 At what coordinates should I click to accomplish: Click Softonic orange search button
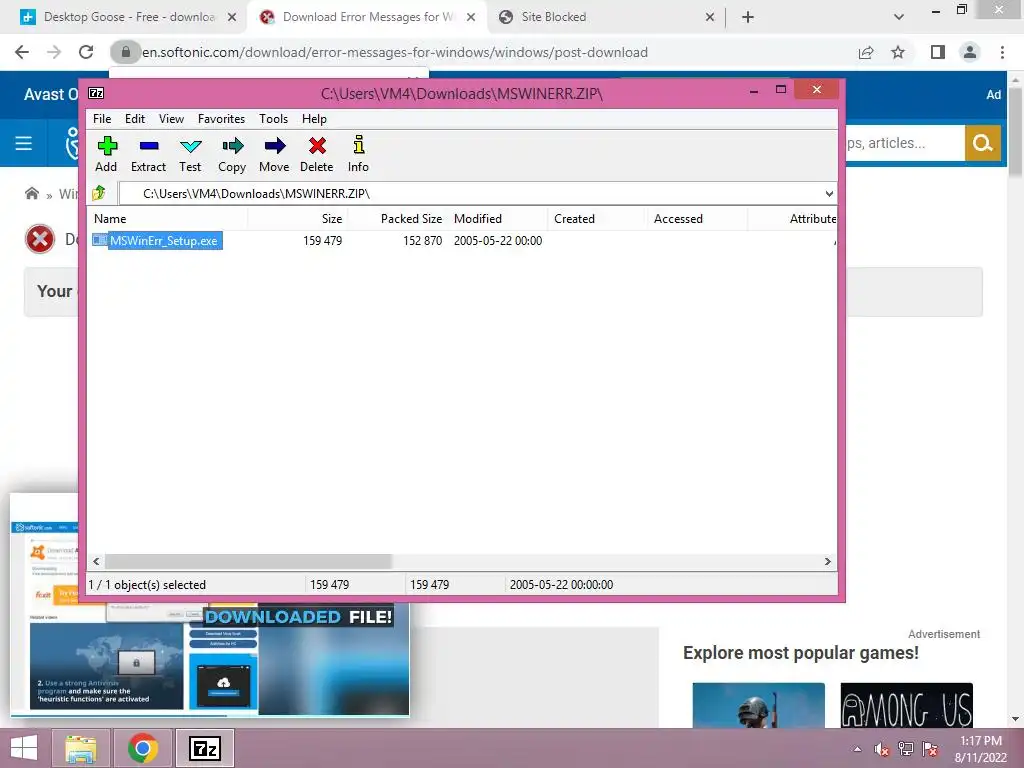click(983, 143)
